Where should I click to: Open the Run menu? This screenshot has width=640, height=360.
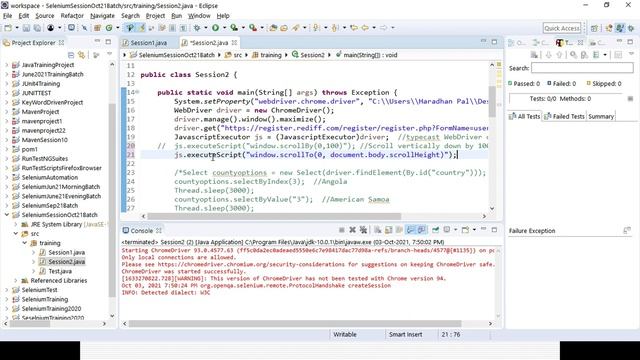(x=176, y=16)
